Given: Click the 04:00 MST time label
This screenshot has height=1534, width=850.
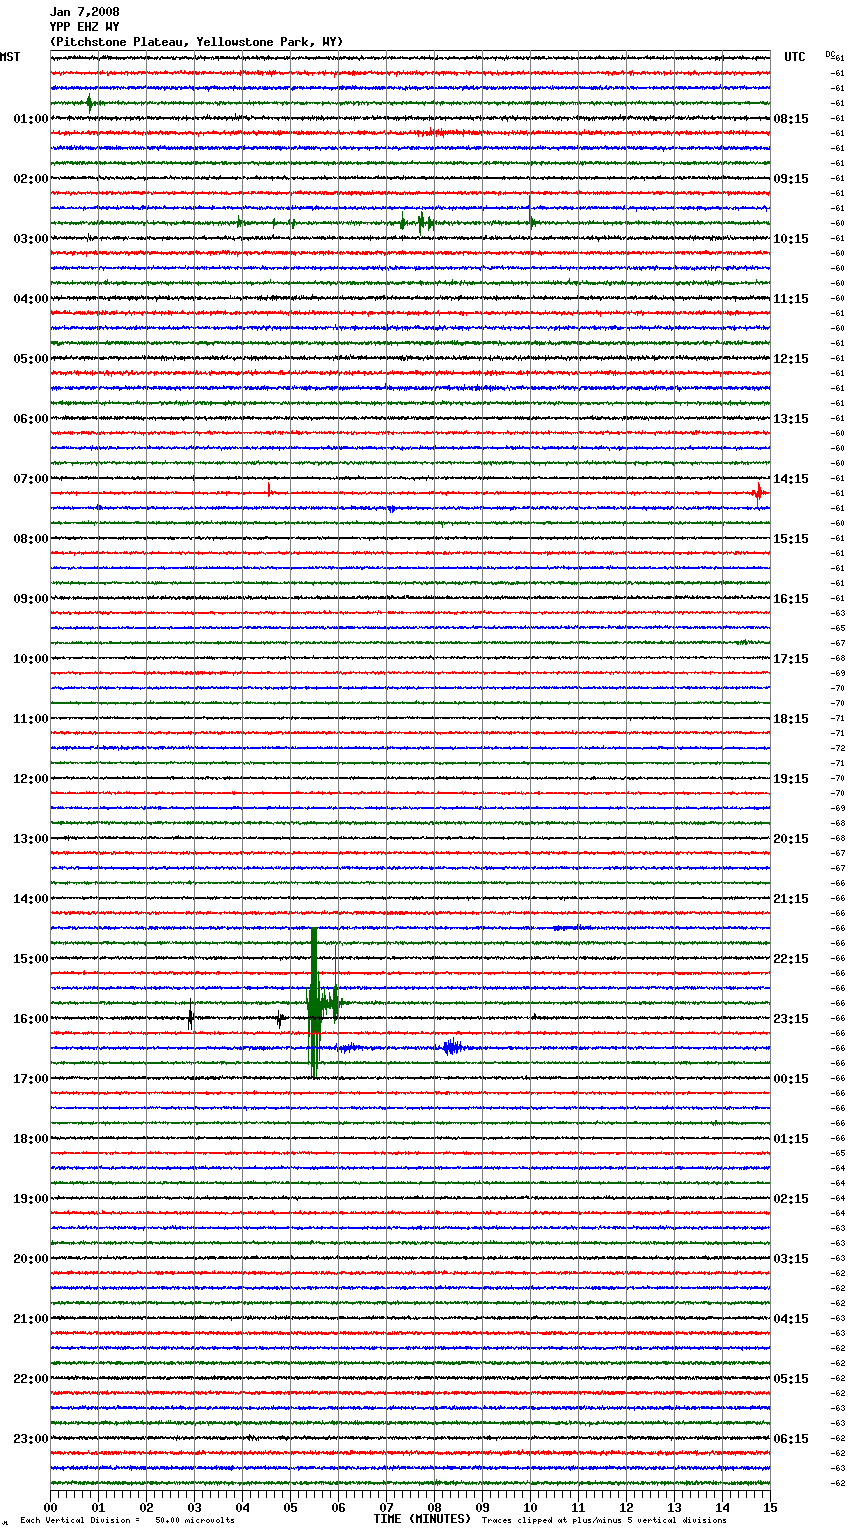Looking at the screenshot, I should click(31, 299).
